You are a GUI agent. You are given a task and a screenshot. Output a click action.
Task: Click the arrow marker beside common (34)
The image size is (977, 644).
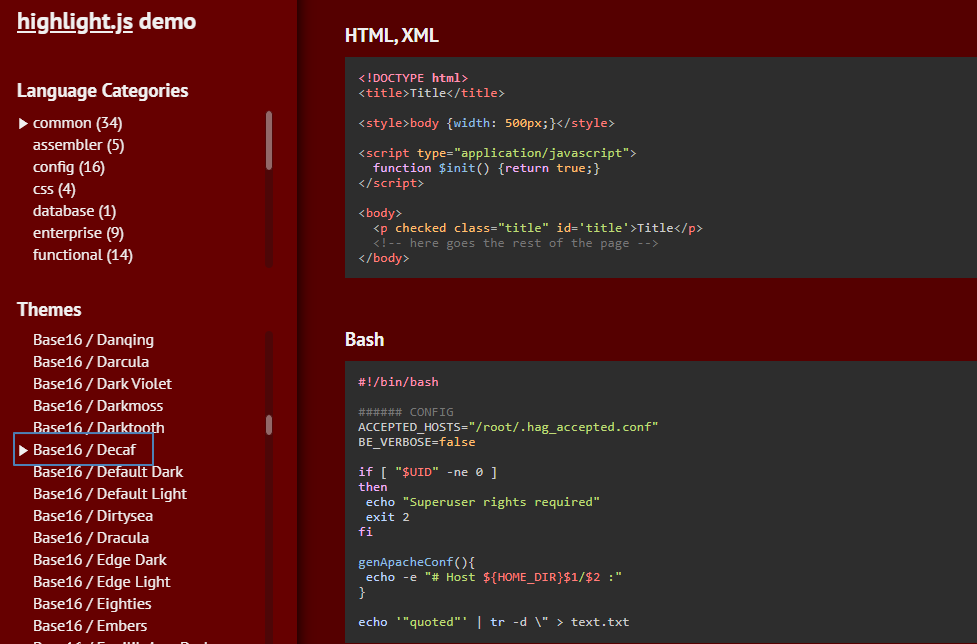pos(23,123)
